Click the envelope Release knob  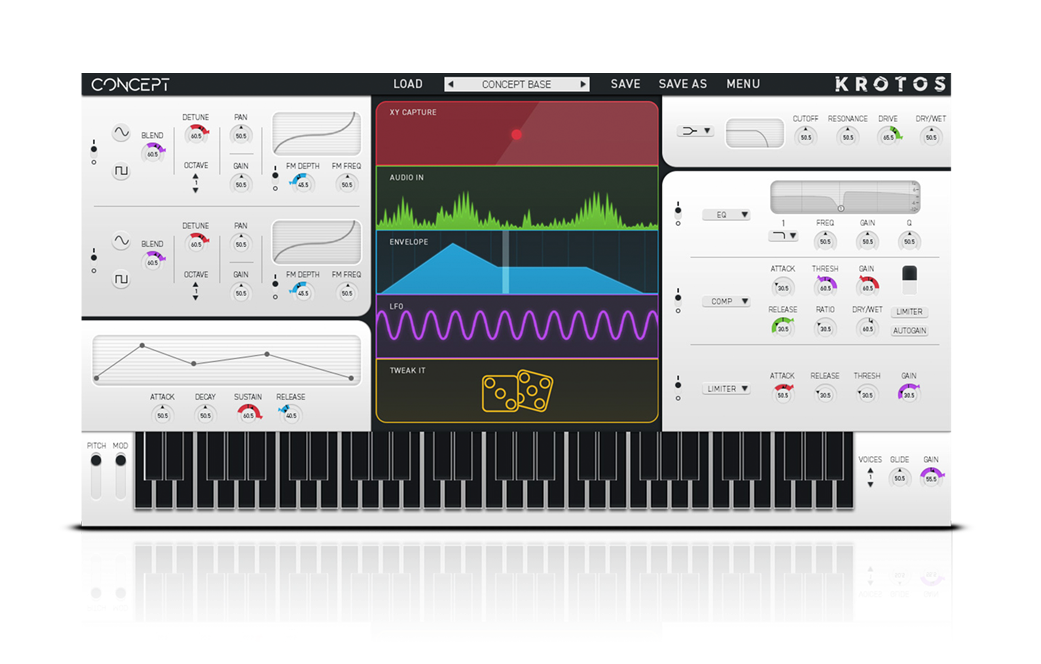tap(291, 414)
